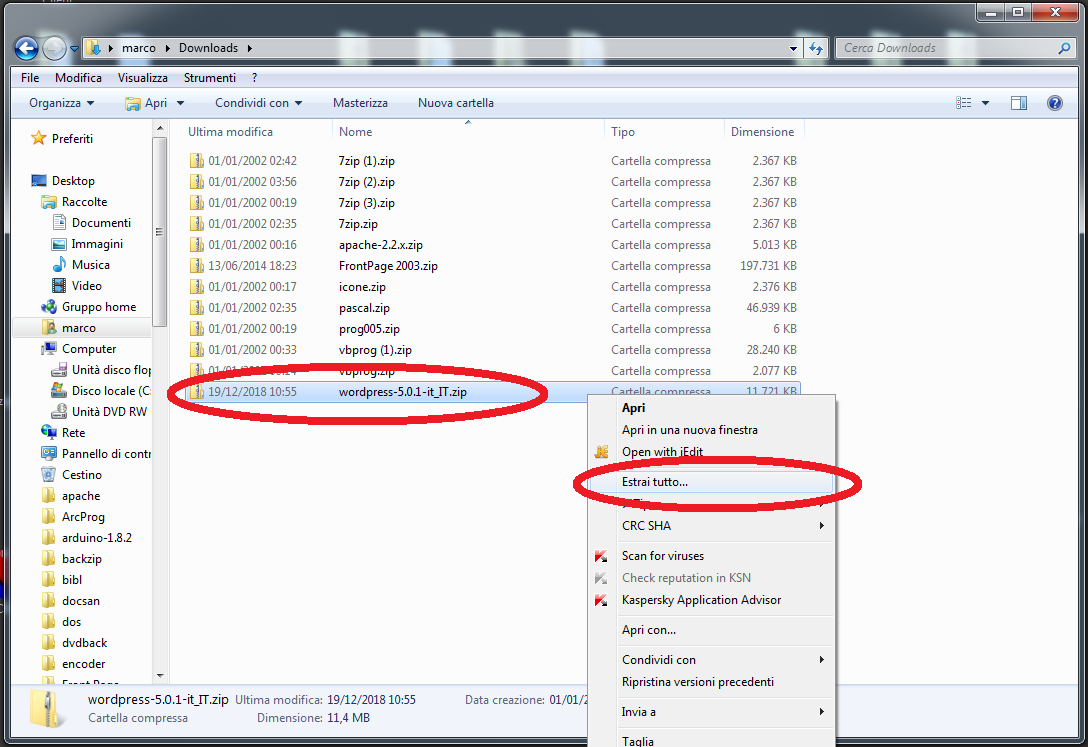Select the Preferiti star icon

pyautogui.click(x=38, y=139)
